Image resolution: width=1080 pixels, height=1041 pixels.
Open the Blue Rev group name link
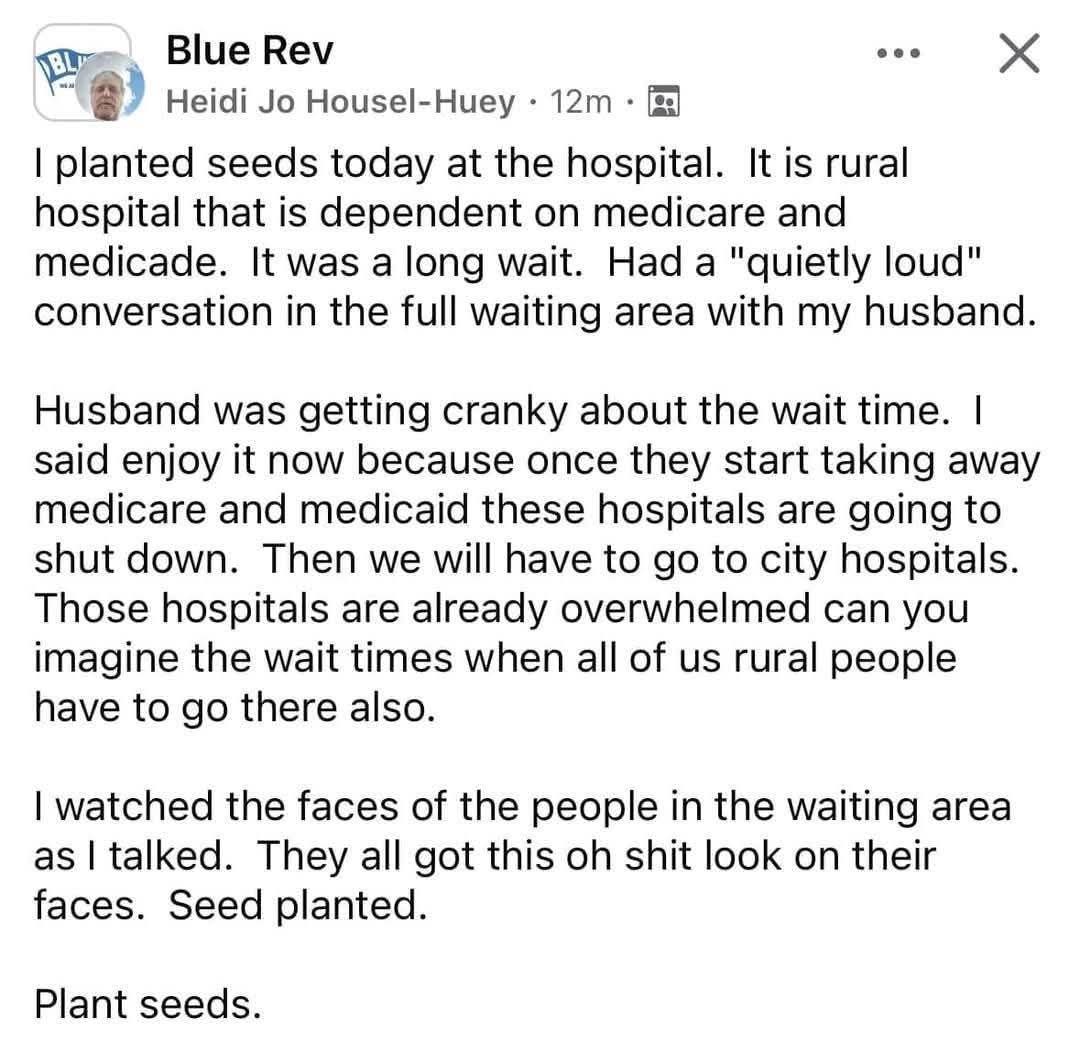[249, 51]
